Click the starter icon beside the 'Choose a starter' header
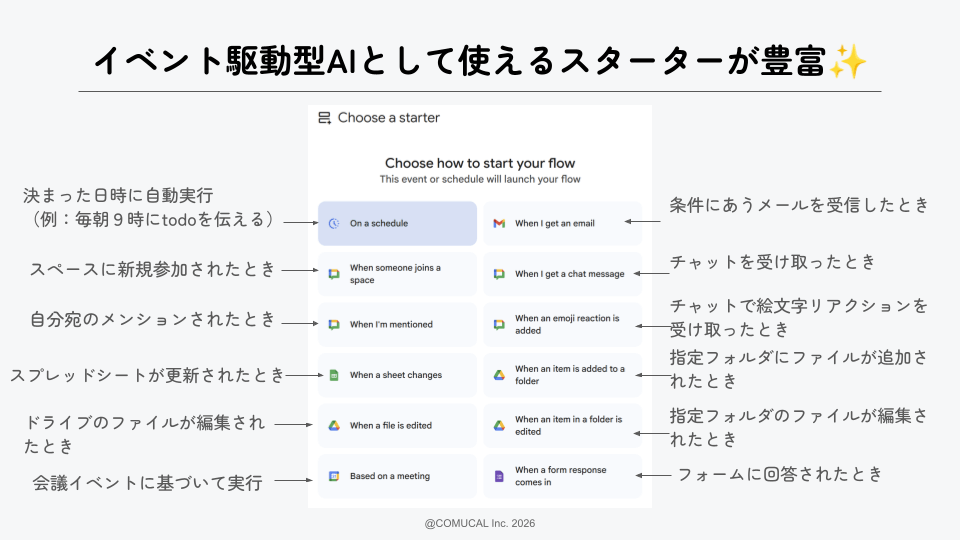 (324, 118)
